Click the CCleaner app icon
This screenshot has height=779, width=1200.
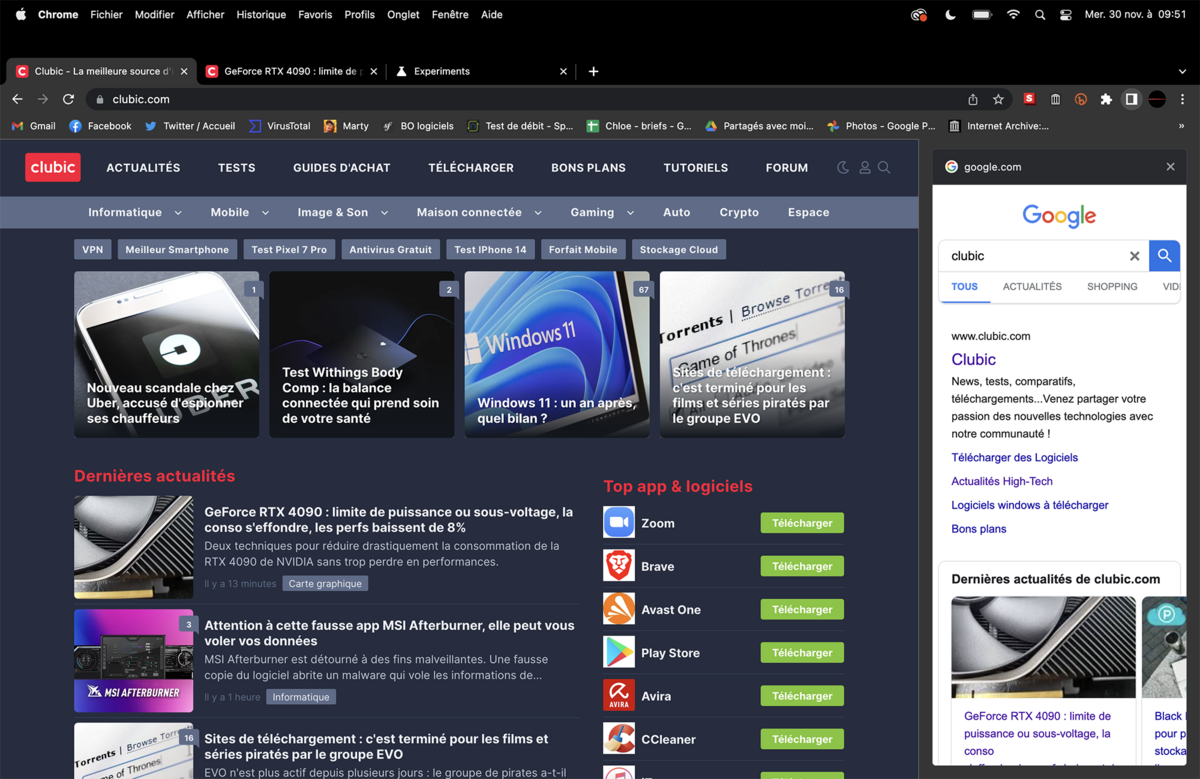click(x=619, y=739)
